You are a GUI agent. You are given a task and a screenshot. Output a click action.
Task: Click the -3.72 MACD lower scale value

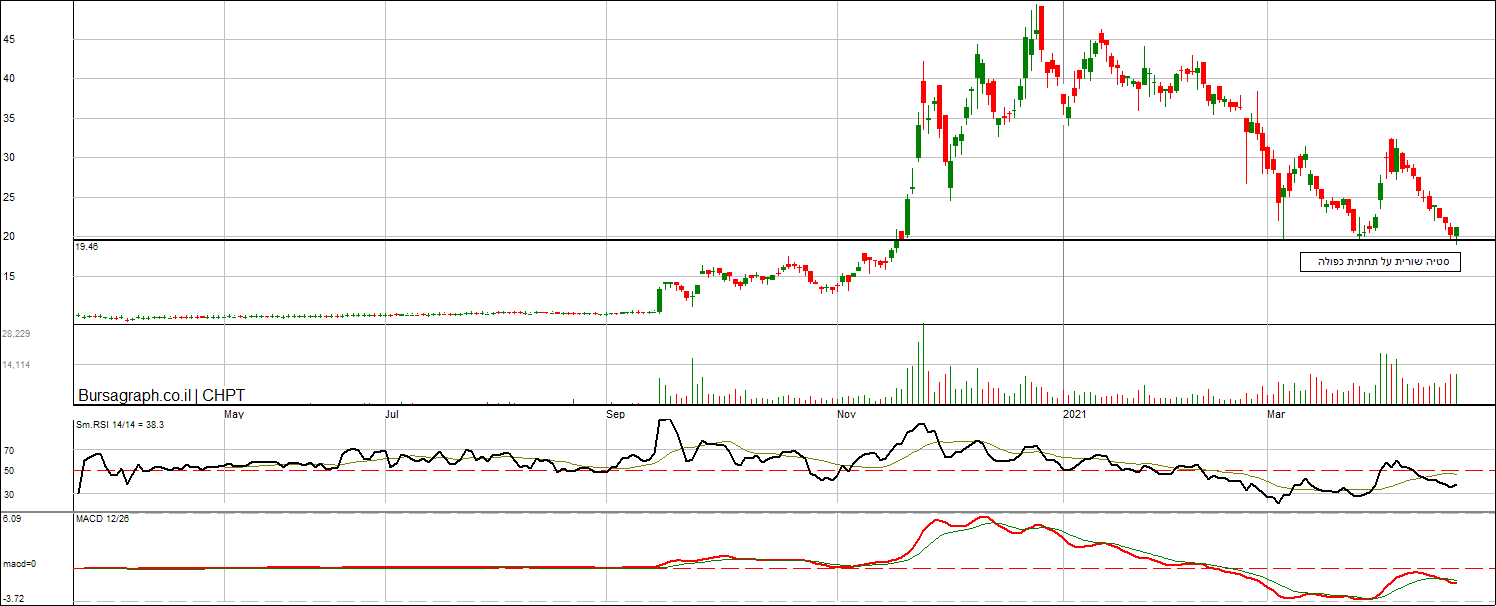point(12,598)
